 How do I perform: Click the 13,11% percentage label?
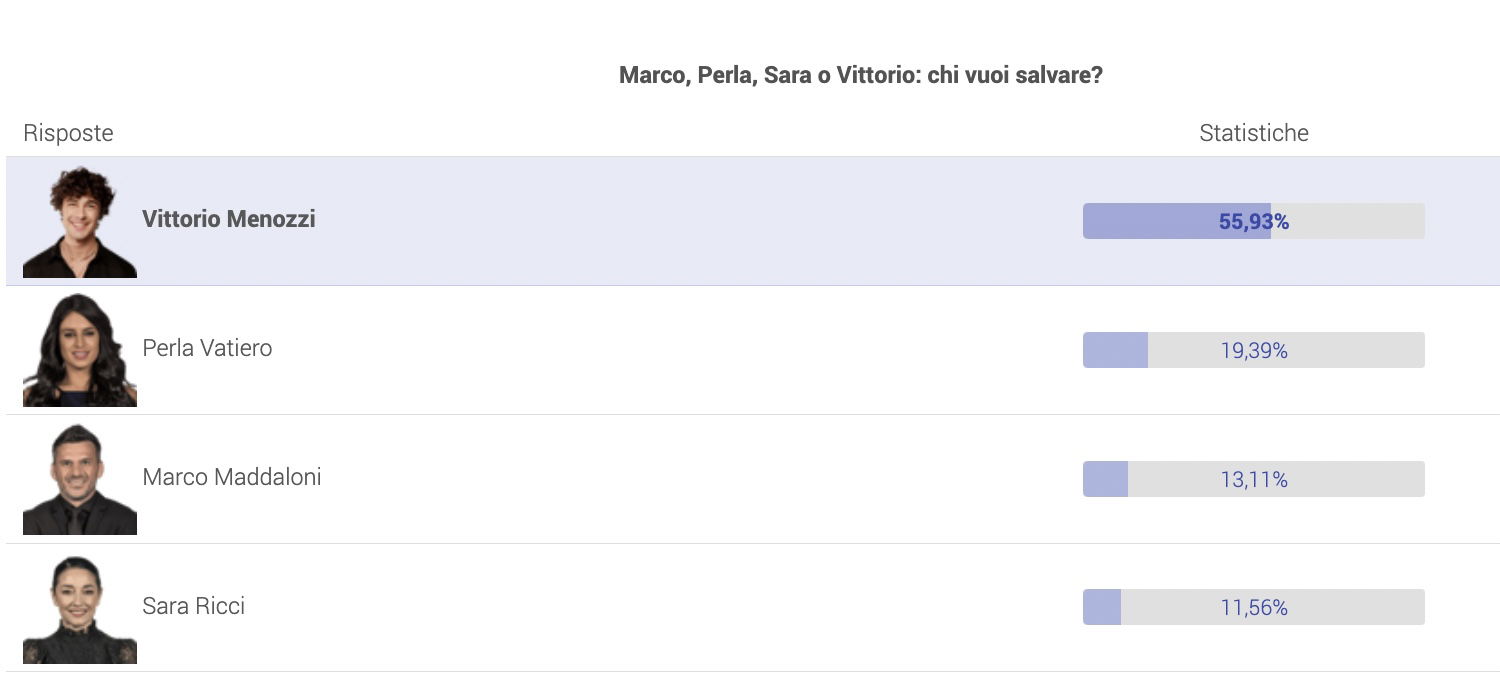1254,480
